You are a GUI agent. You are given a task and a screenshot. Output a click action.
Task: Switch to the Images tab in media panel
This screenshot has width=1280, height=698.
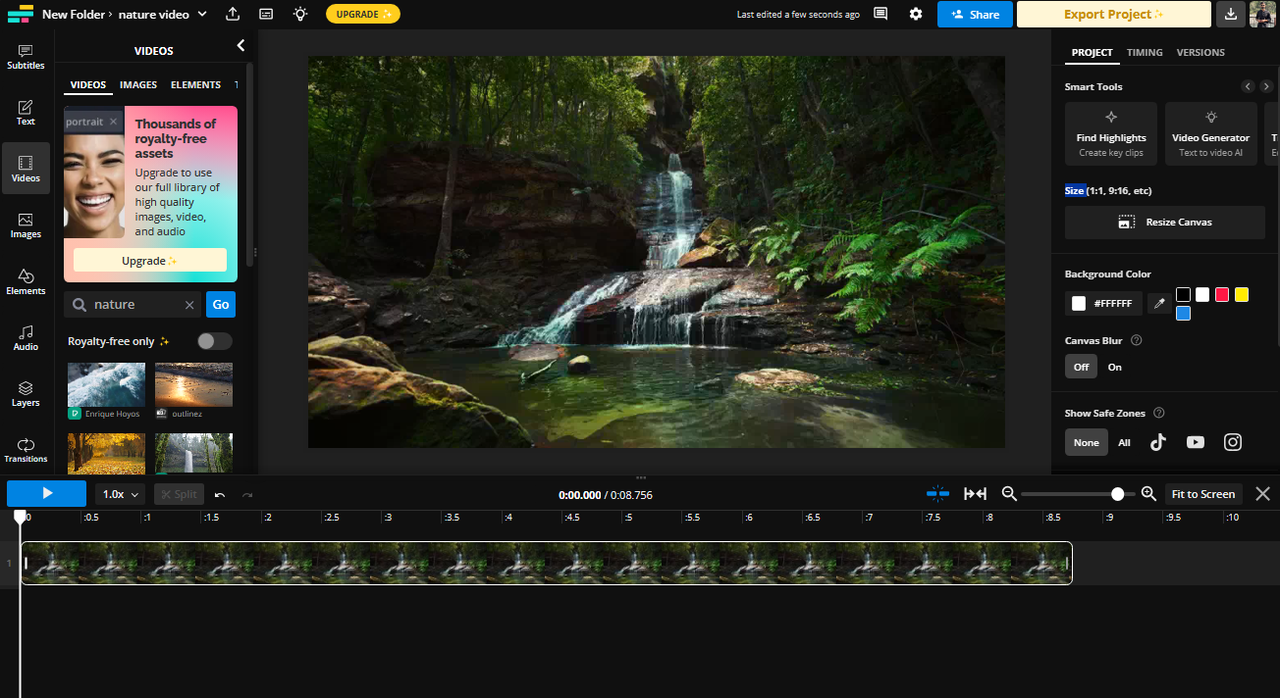[138, 85]
